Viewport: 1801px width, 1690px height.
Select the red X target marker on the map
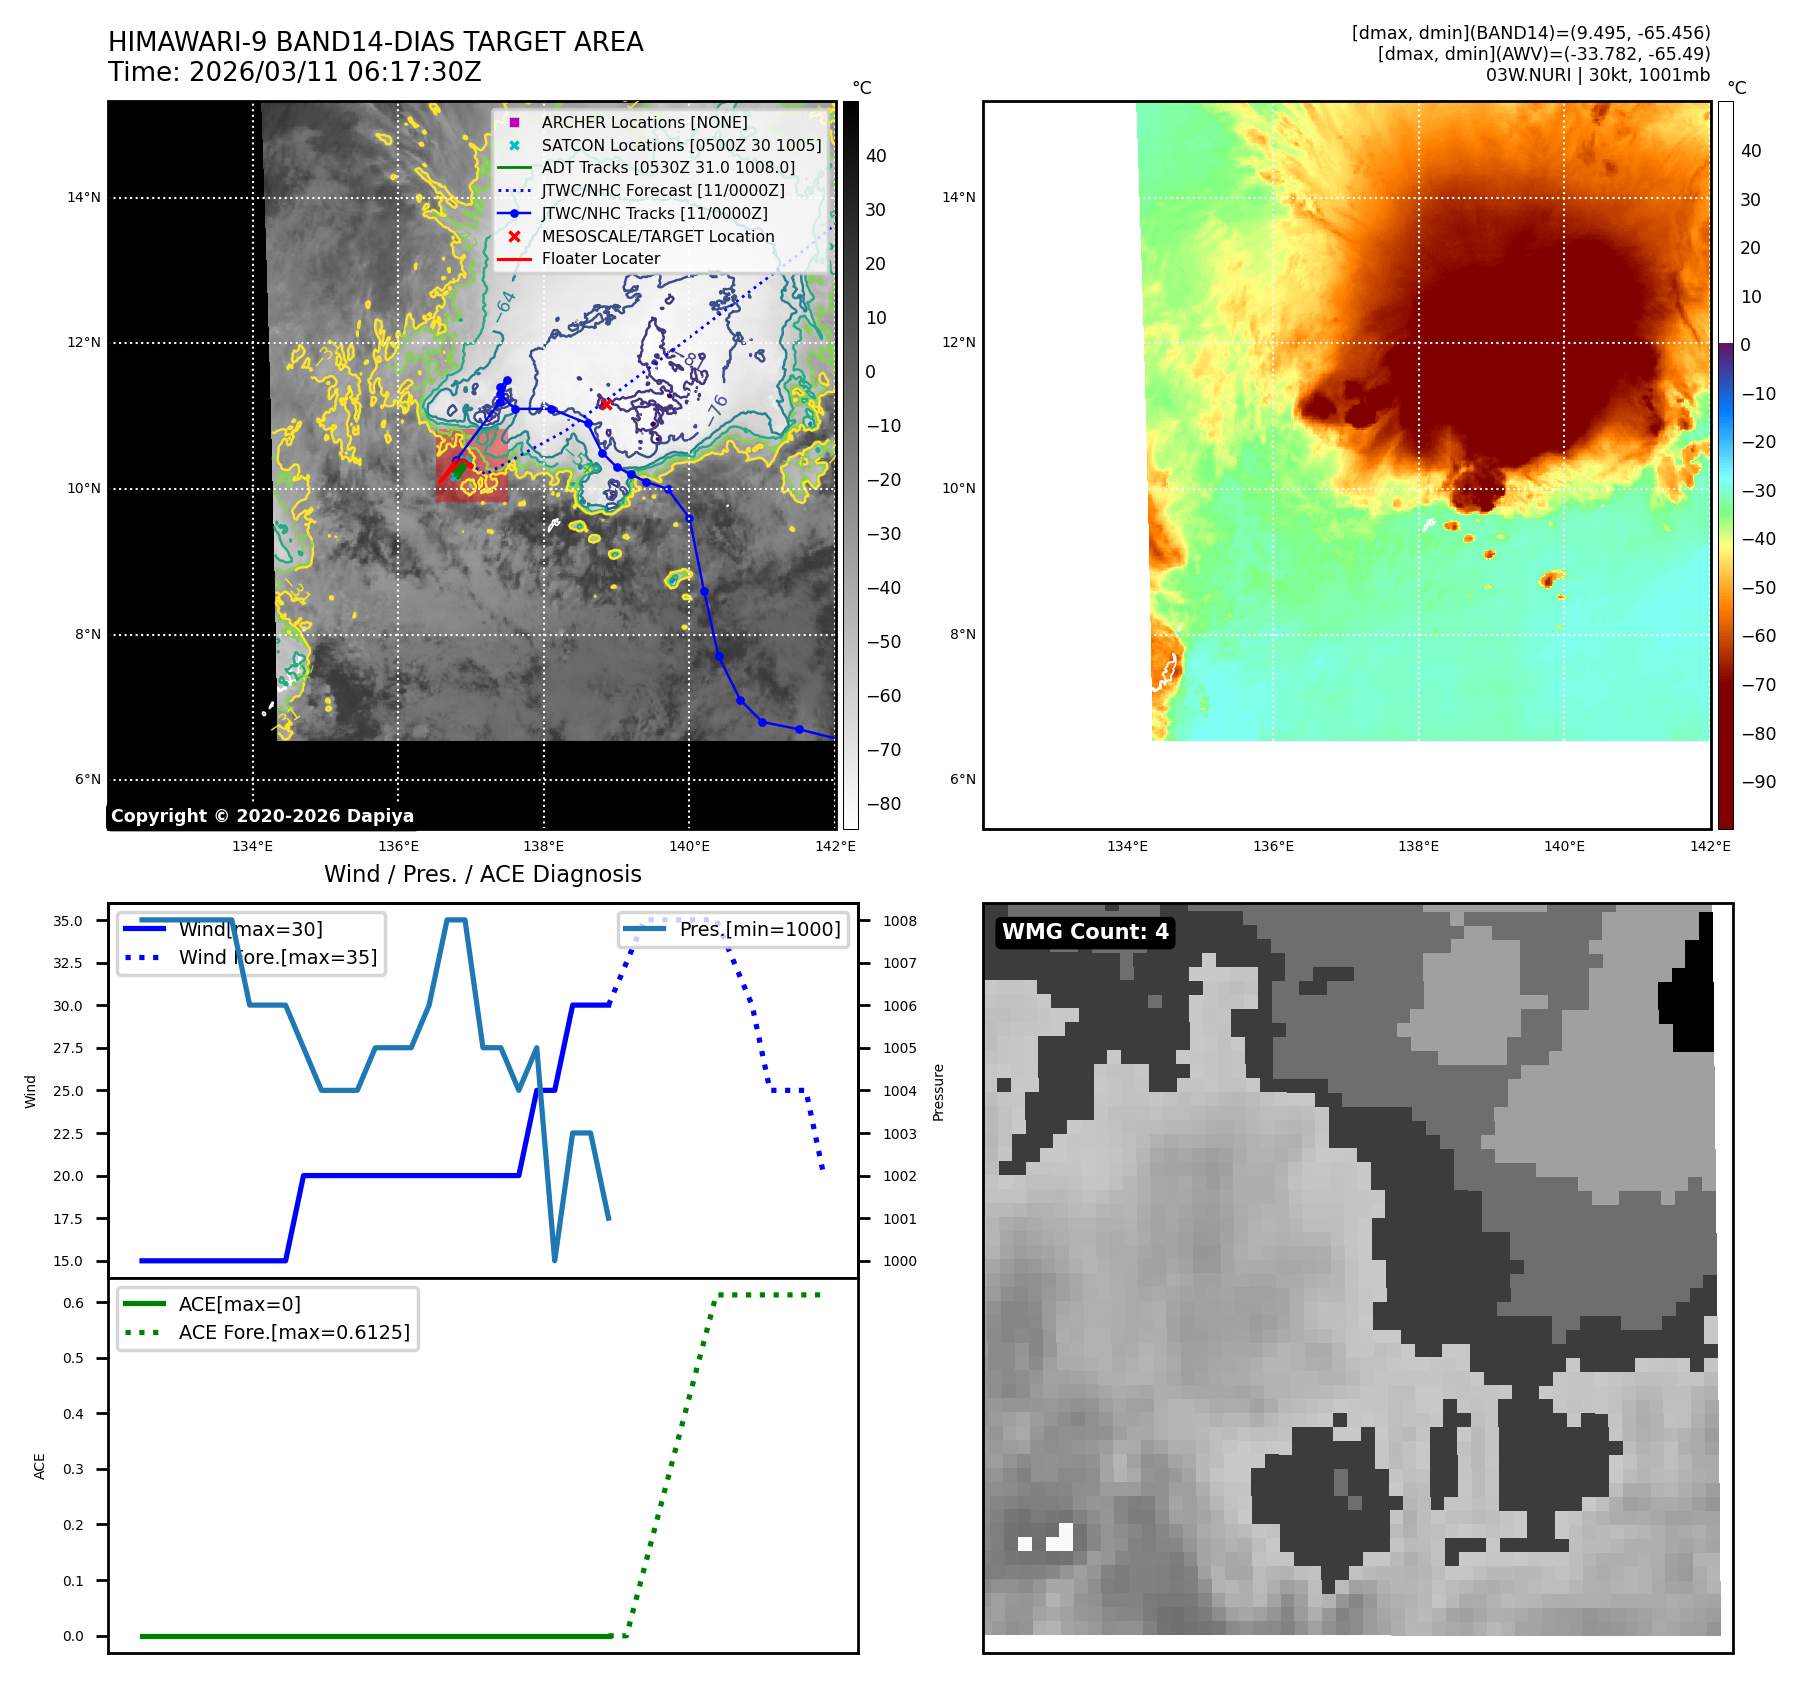[x=605, y=404]
